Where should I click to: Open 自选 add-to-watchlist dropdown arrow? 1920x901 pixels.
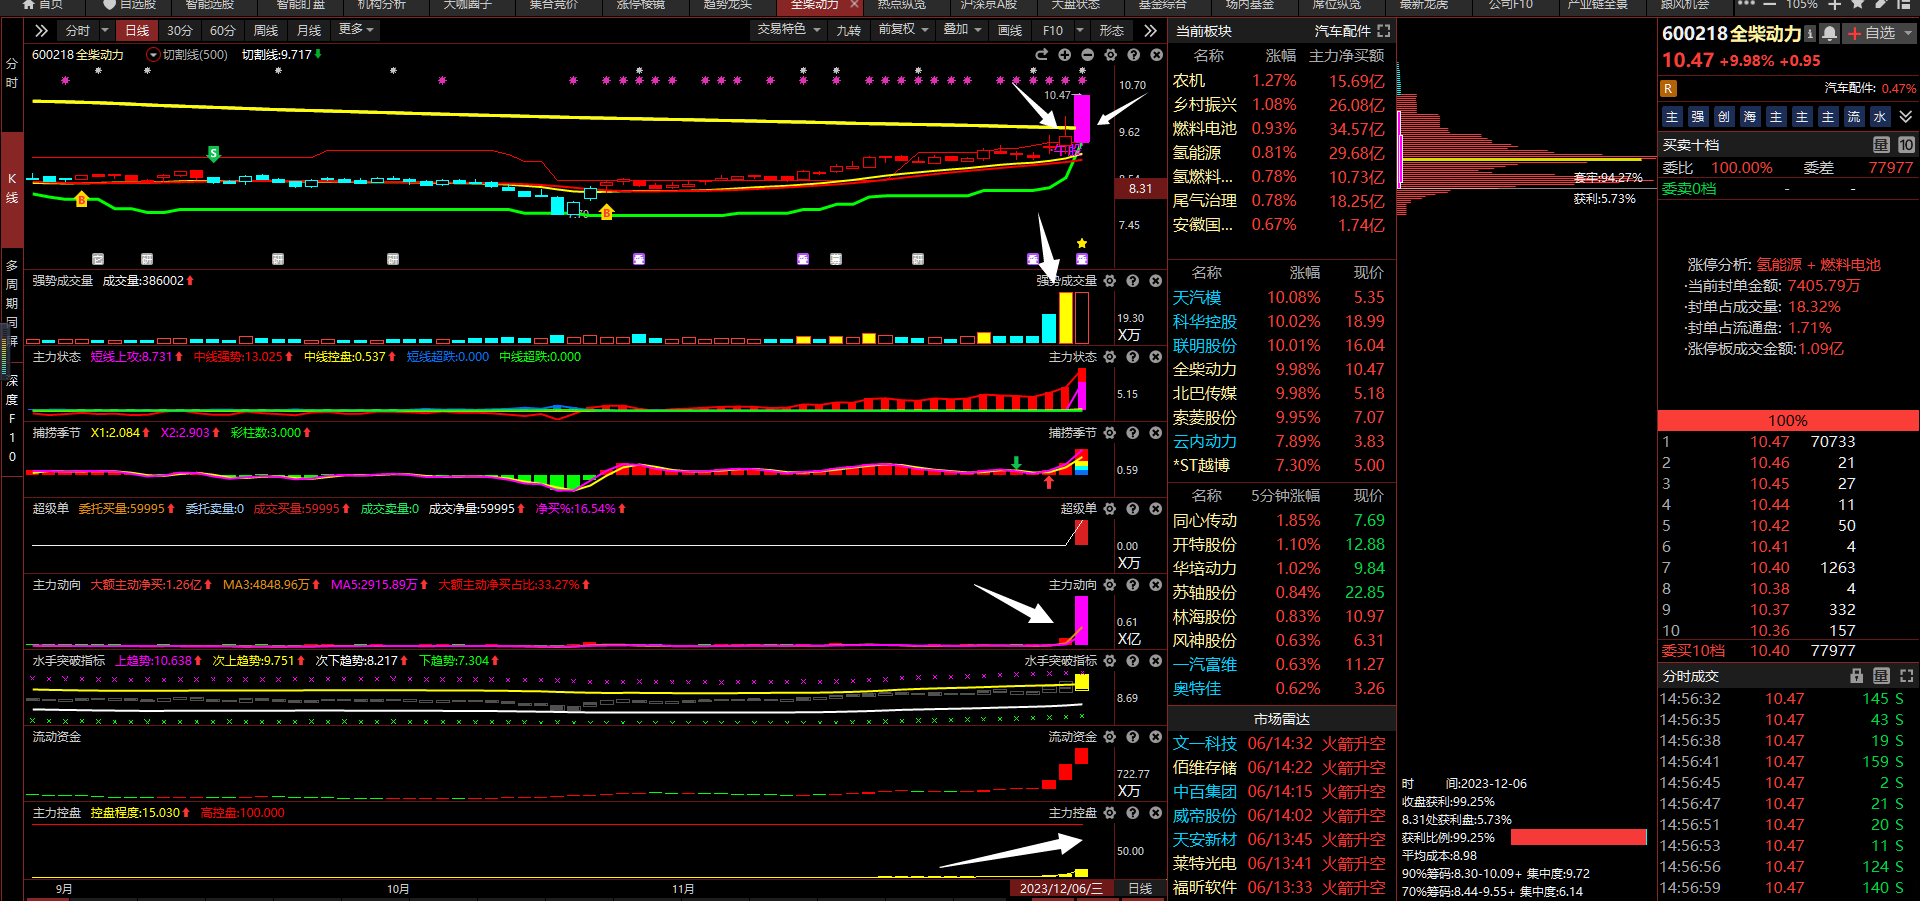click(1907, 33)
